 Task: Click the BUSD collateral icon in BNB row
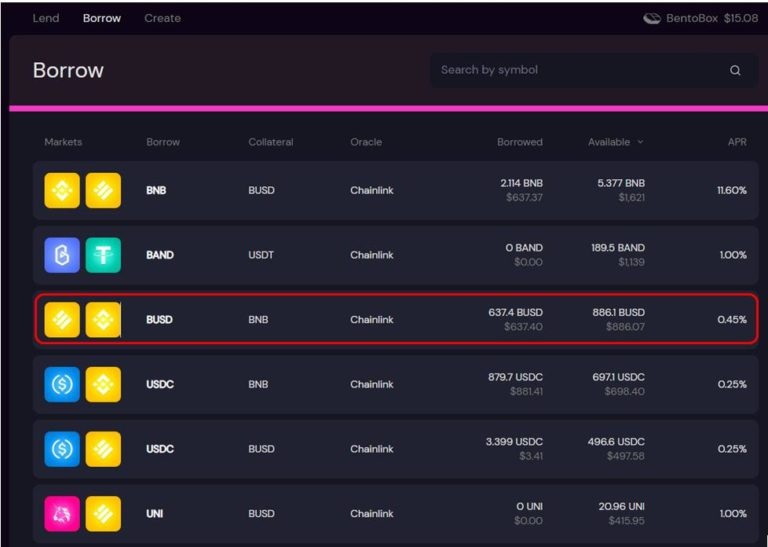point(103,190)
